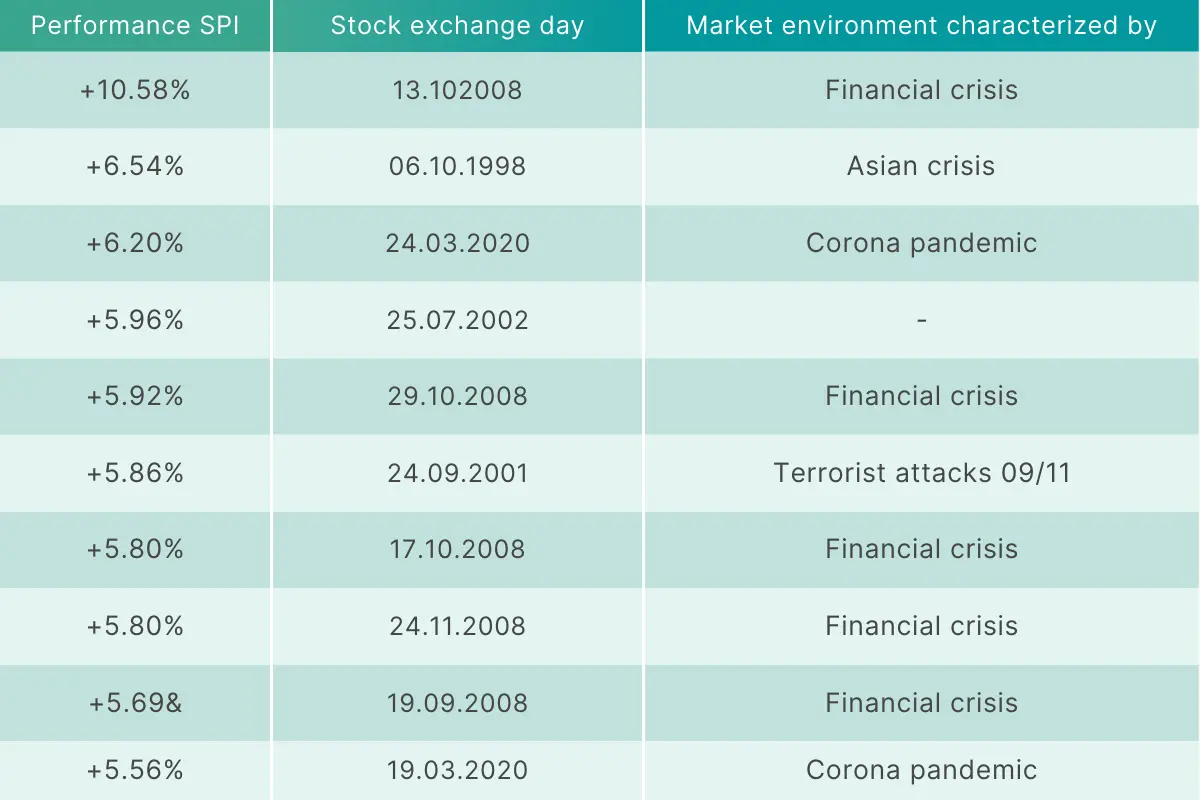Select the date 19.09.2008 cell
Image resolution: width=1200 pixels, height=800 pixels.
(457, 703)
